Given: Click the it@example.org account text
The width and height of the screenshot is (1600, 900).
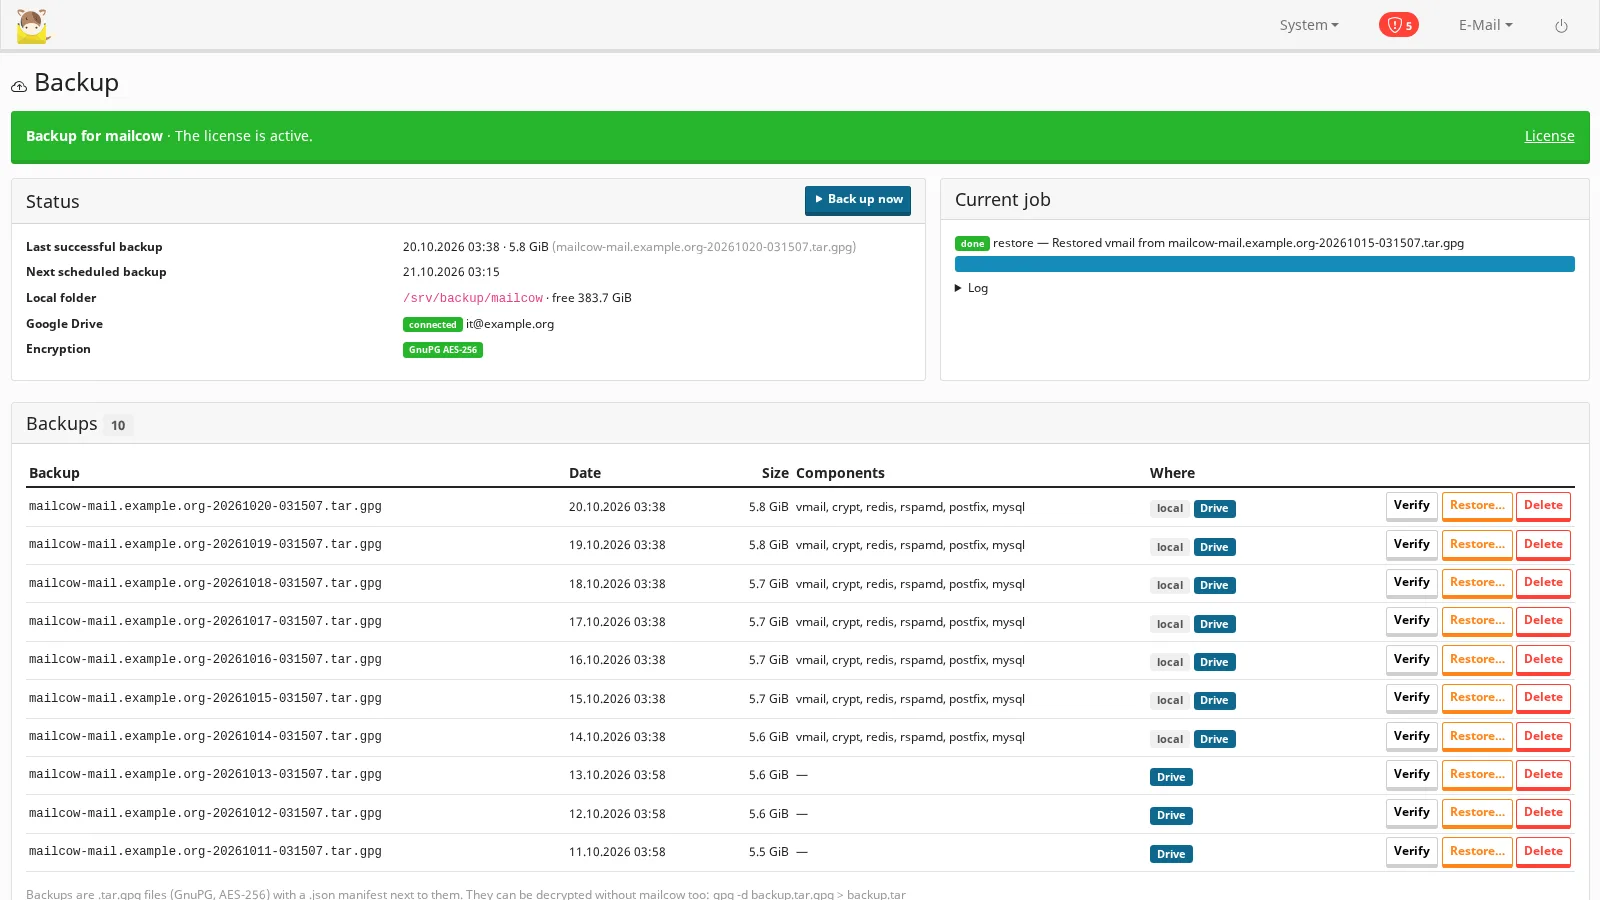Looking at the screenshot, I should click(510, 324).
